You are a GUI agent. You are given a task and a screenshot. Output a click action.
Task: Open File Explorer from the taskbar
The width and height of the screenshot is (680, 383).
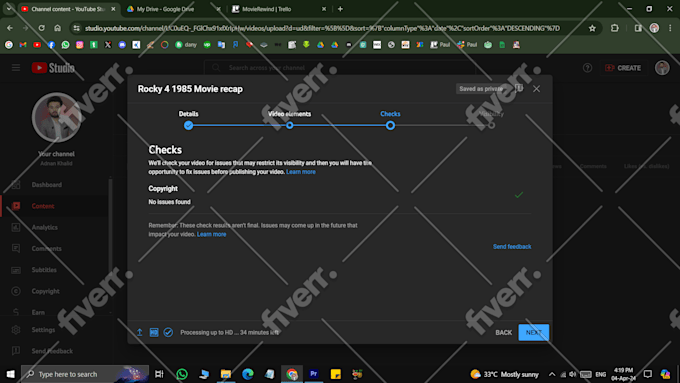tap(226, 374)
